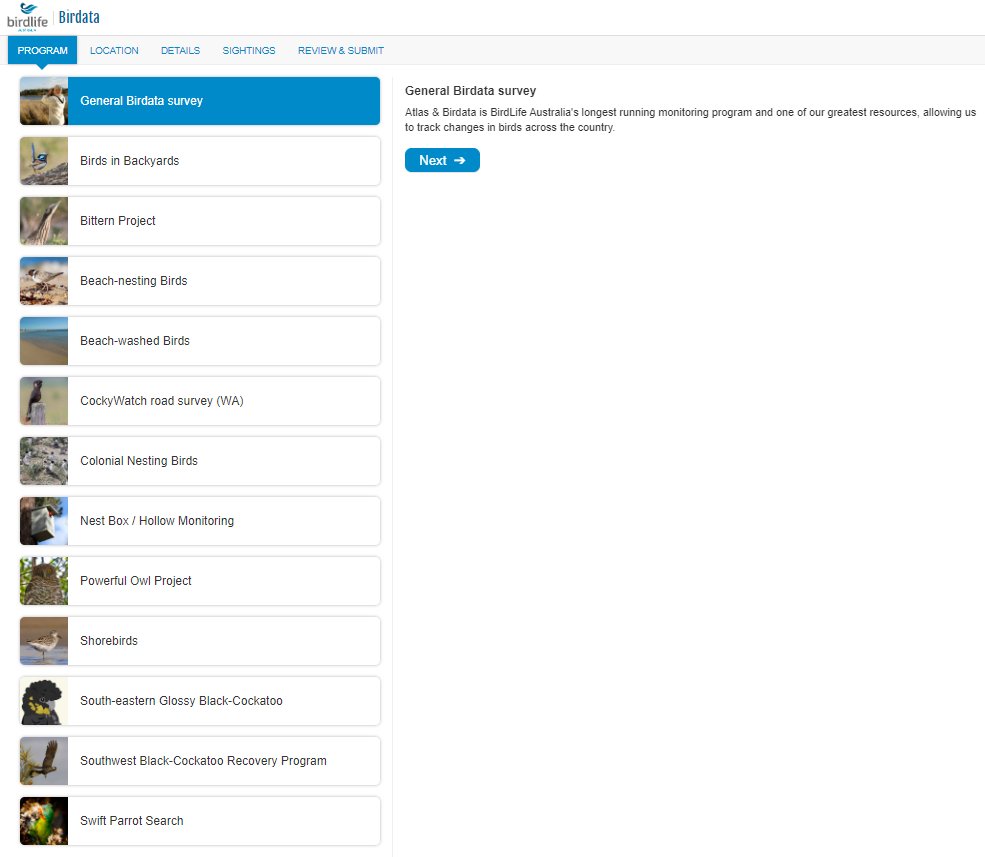The image size is (985, 857).
Task: Click the CockyWatch cockatoo-on-post thumbnail
Action: [x=44, y=401]
